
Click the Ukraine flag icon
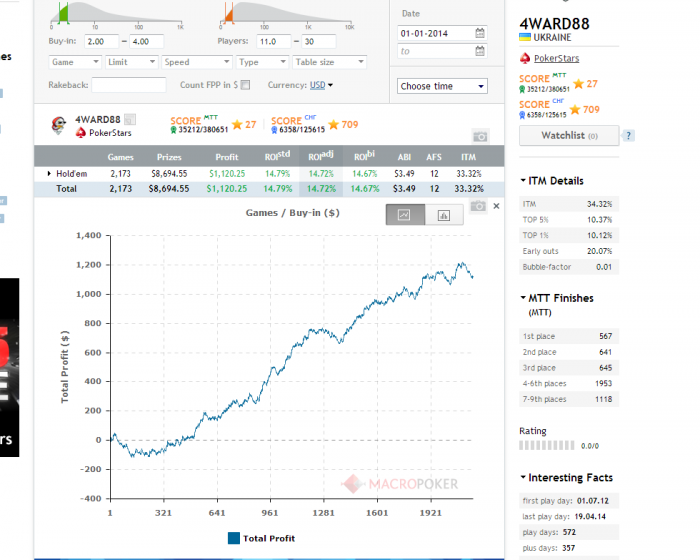525,37
